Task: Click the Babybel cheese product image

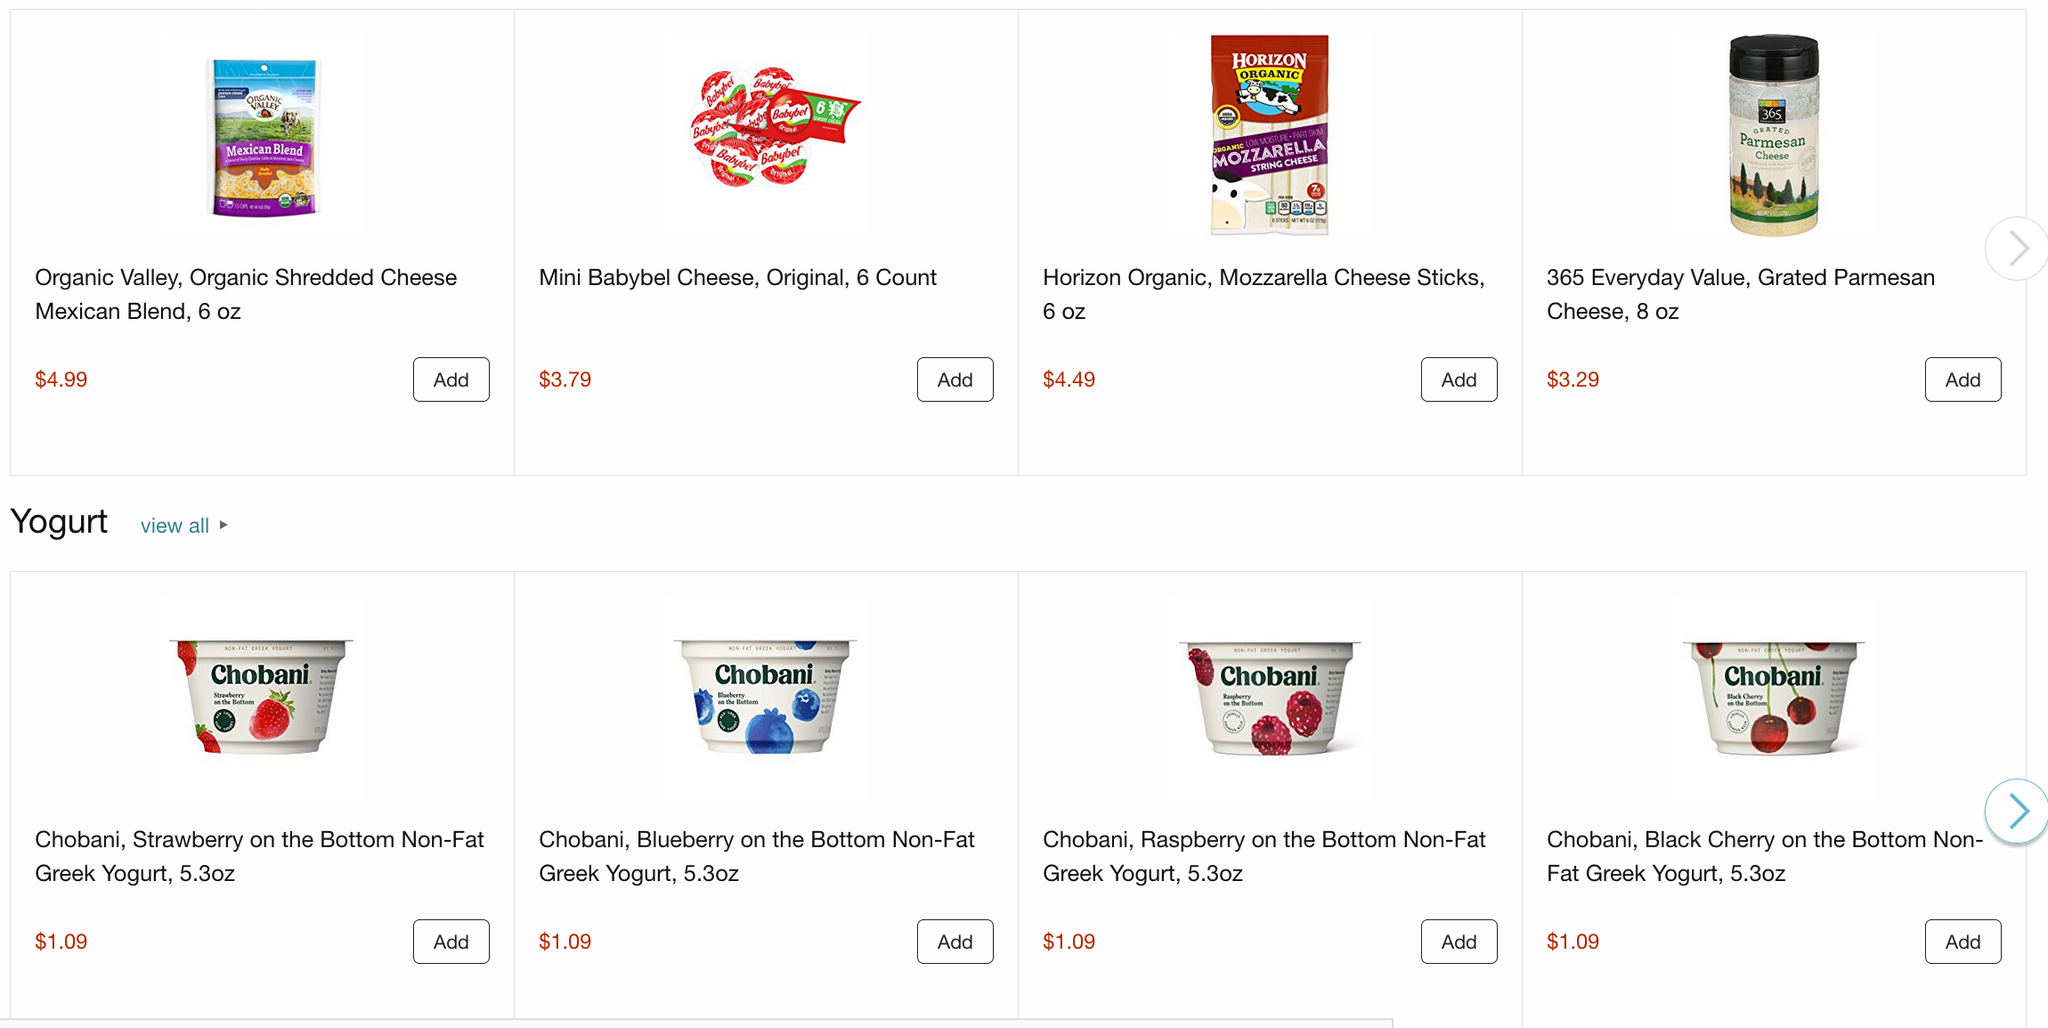Action: click(x=767, y=135)
